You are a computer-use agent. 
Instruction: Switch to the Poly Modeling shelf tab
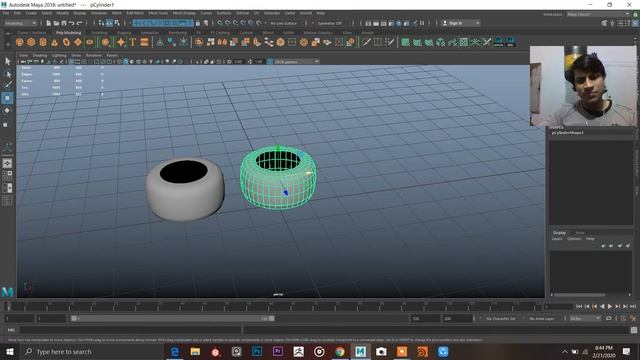click(69, 33)
